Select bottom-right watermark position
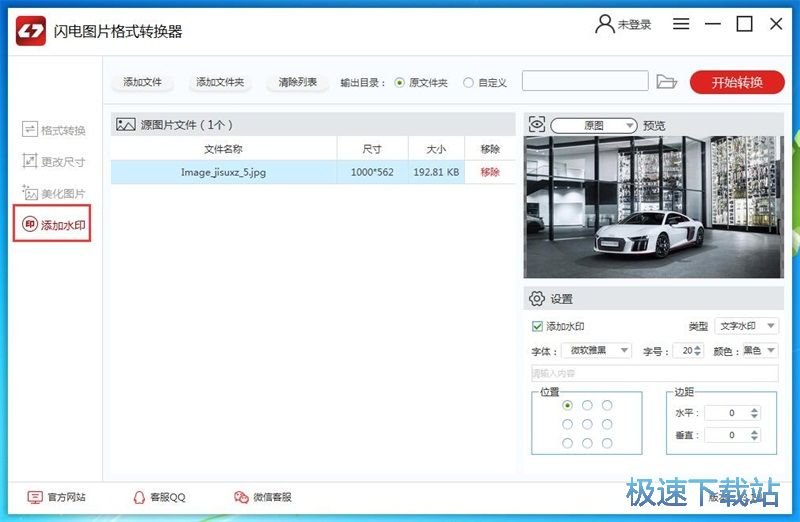The height and width of the screenshot is (522, 800). [607, 443]
